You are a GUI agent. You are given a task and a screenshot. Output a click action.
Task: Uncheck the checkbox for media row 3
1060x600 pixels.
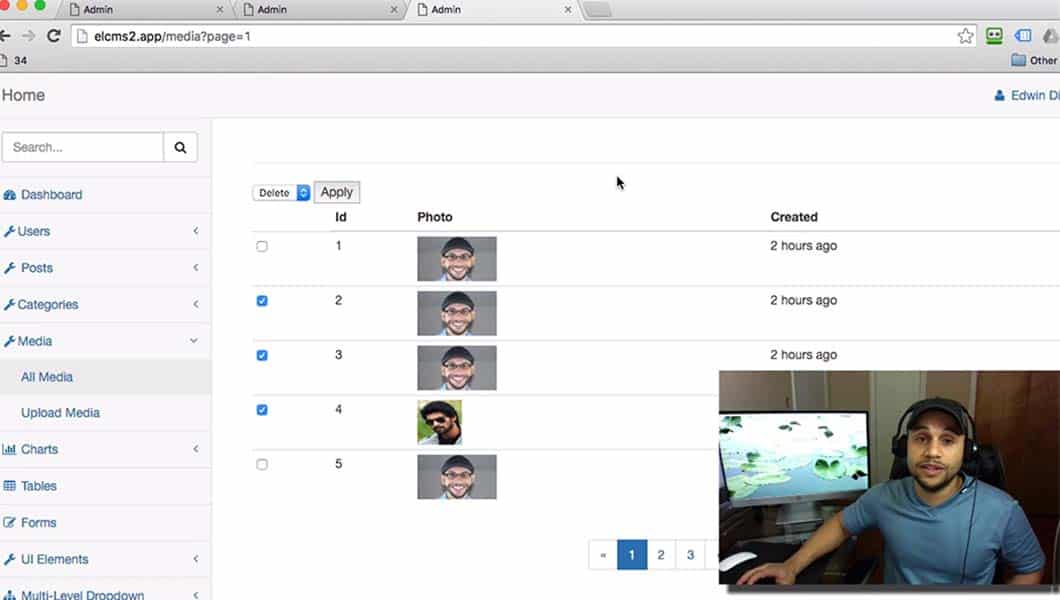coord(262,355)
